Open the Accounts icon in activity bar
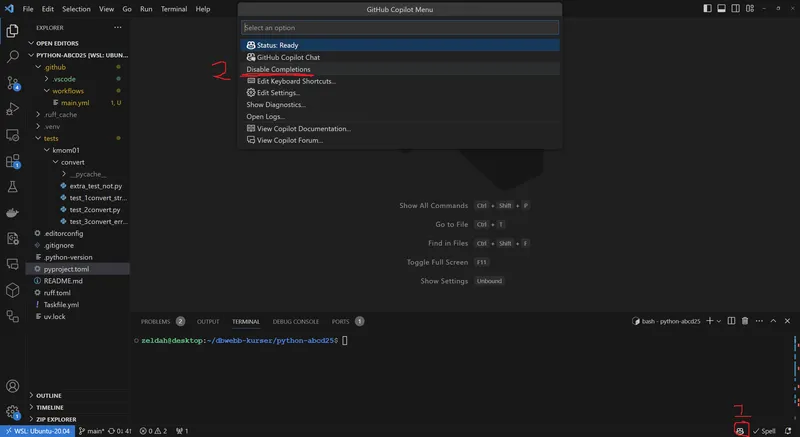Viewport: 800px width, 437px height. (13, 385)
